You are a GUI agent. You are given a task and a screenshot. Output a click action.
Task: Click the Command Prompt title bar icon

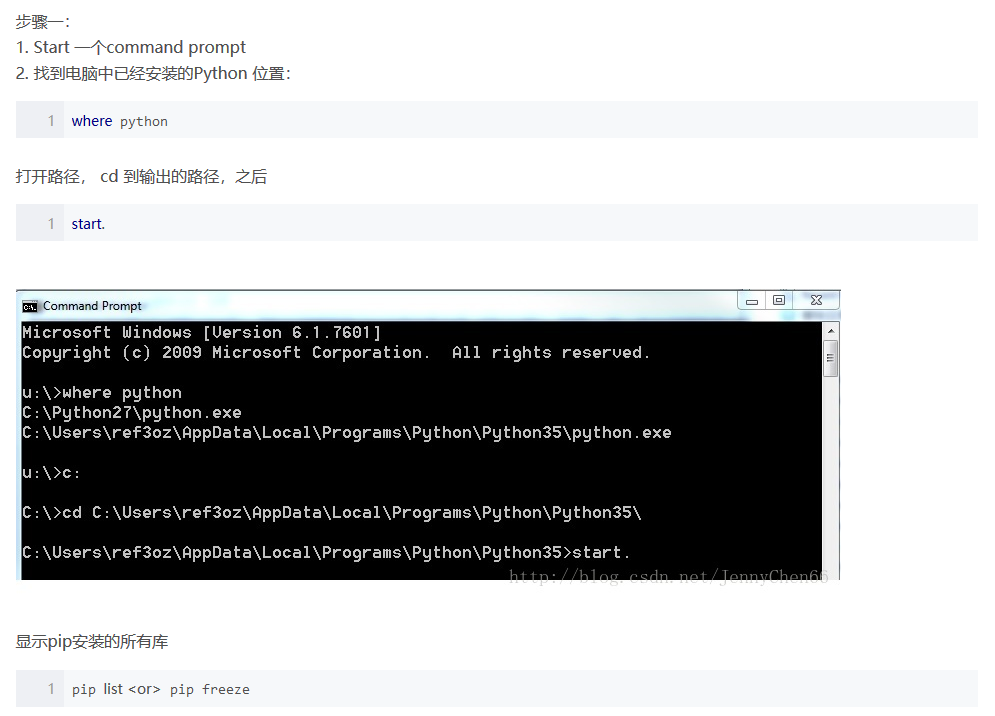[29, 307]
